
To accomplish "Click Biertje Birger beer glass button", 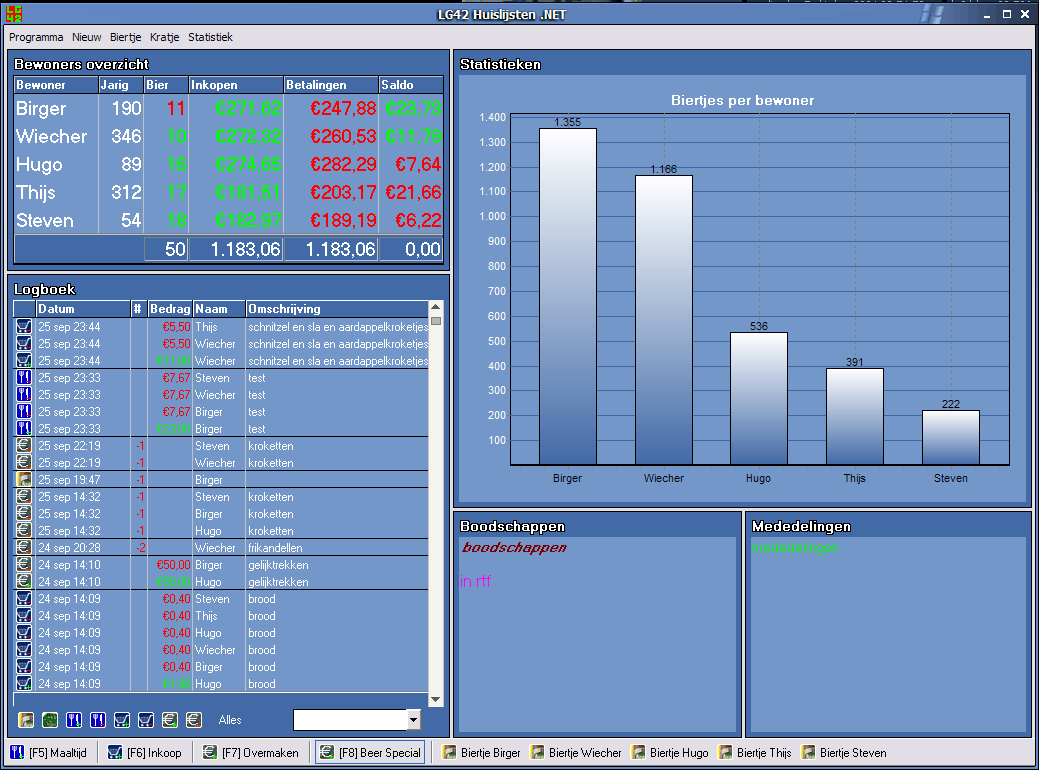I will click(482, 753).
